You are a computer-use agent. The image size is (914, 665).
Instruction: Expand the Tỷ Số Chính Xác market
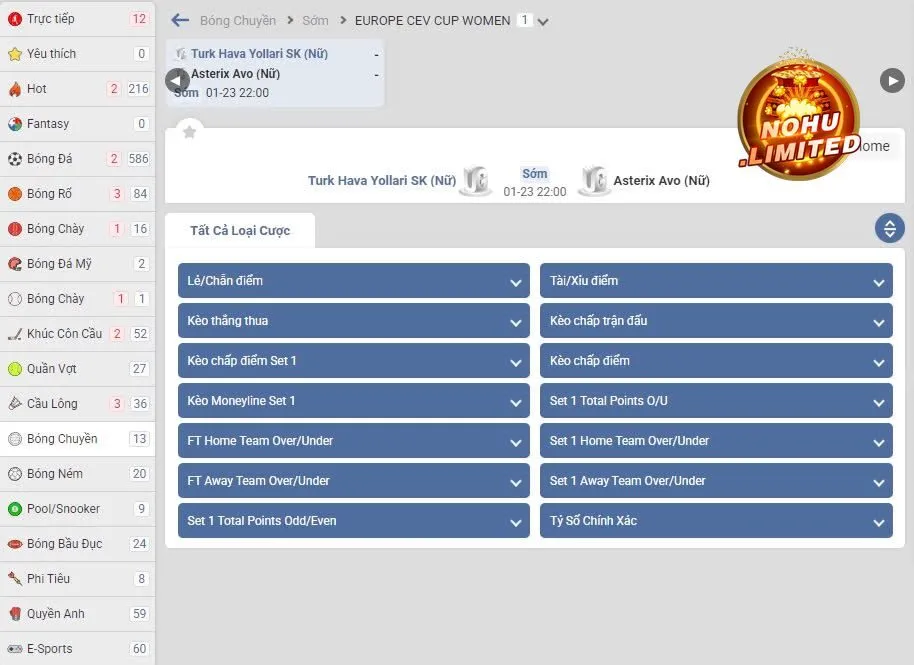click(x=716, y=520)
